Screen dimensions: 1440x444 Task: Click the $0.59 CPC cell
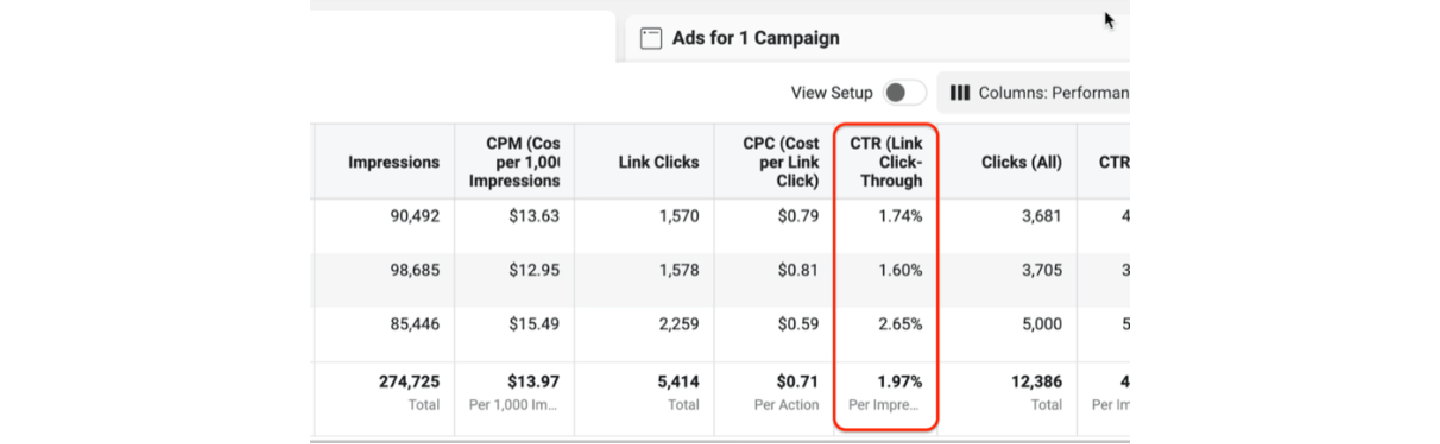click(x=797, y=323)
